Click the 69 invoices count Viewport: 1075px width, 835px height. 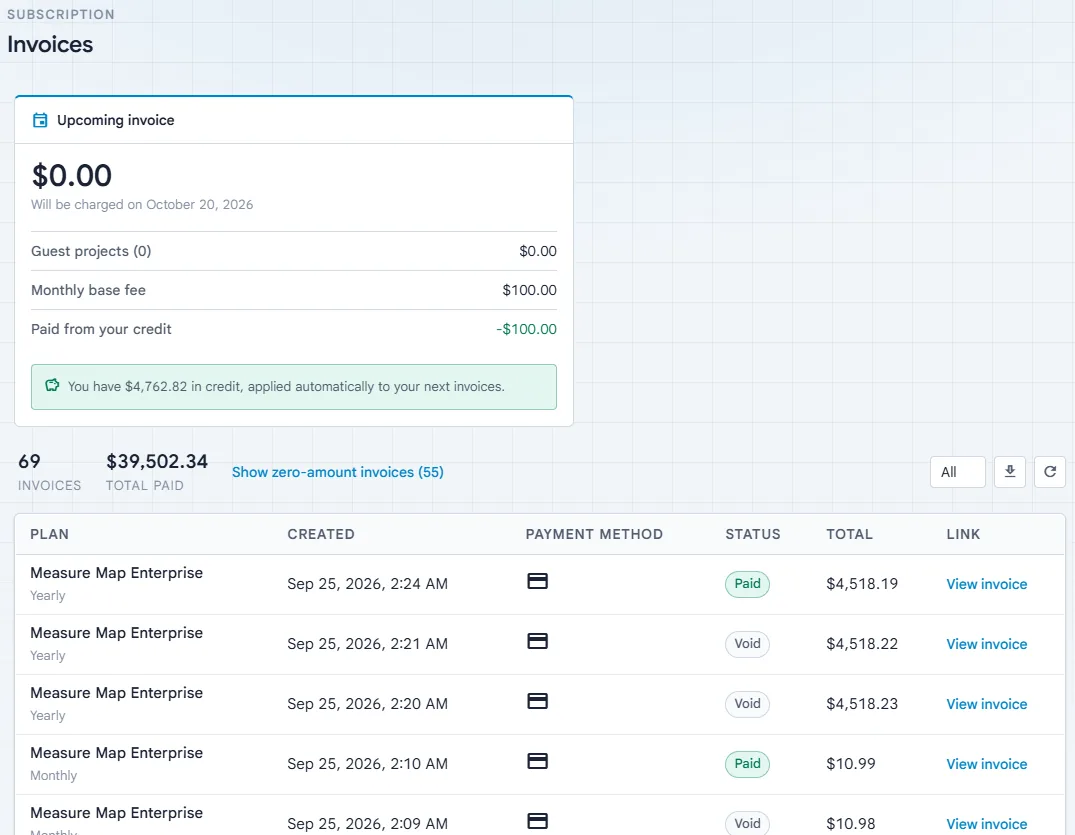point(29,461)
